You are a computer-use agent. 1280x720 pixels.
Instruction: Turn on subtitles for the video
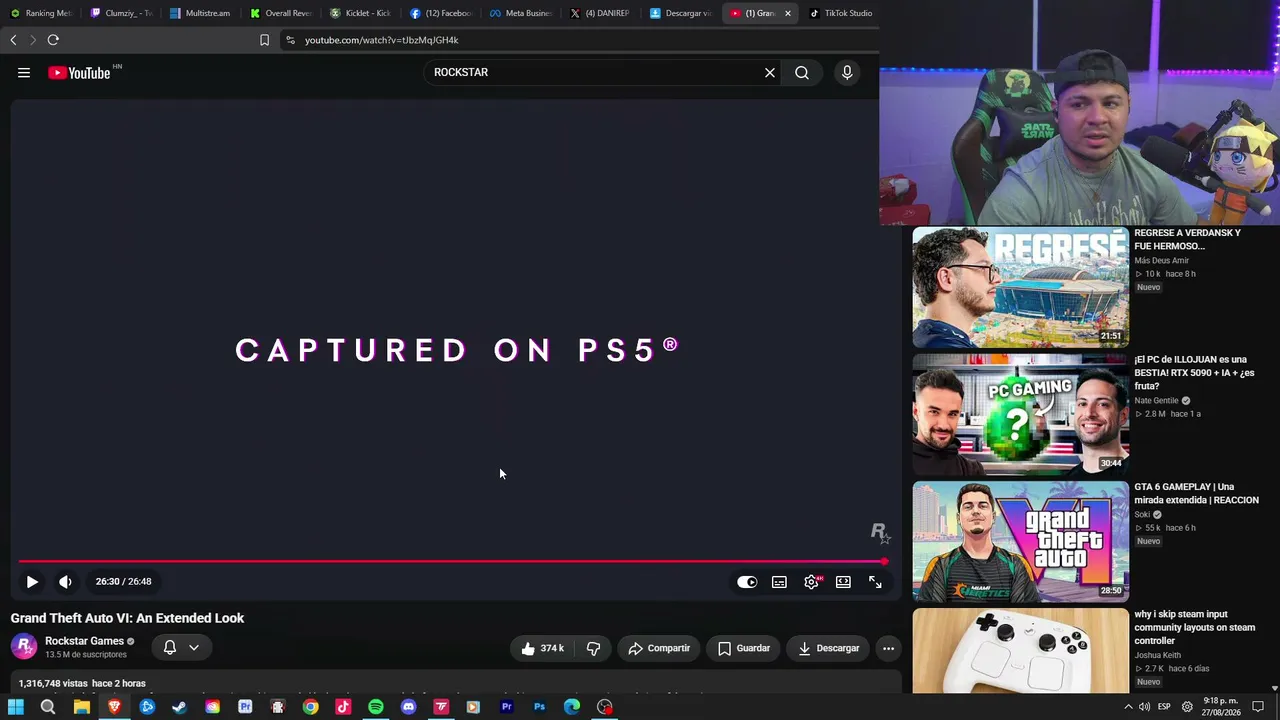(x=779, y=582)
